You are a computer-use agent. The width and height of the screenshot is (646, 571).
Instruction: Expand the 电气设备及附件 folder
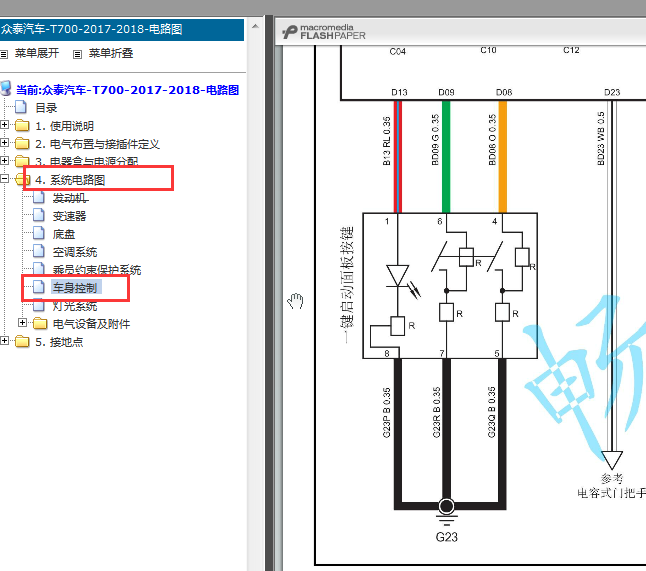click(23, 323)
